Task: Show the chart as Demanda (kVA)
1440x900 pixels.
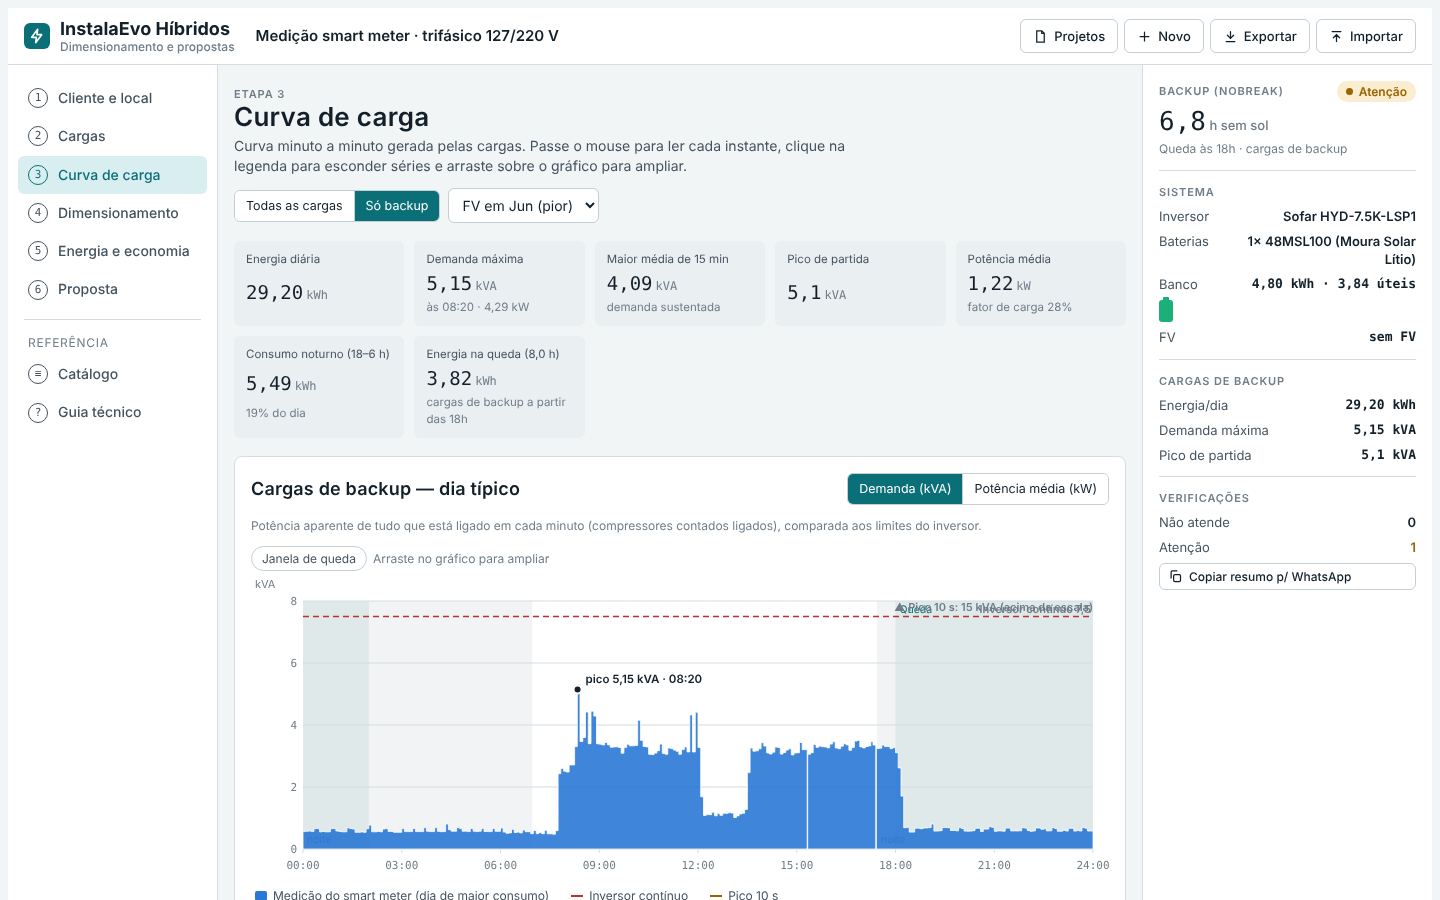Action: (x=905, y=489)
